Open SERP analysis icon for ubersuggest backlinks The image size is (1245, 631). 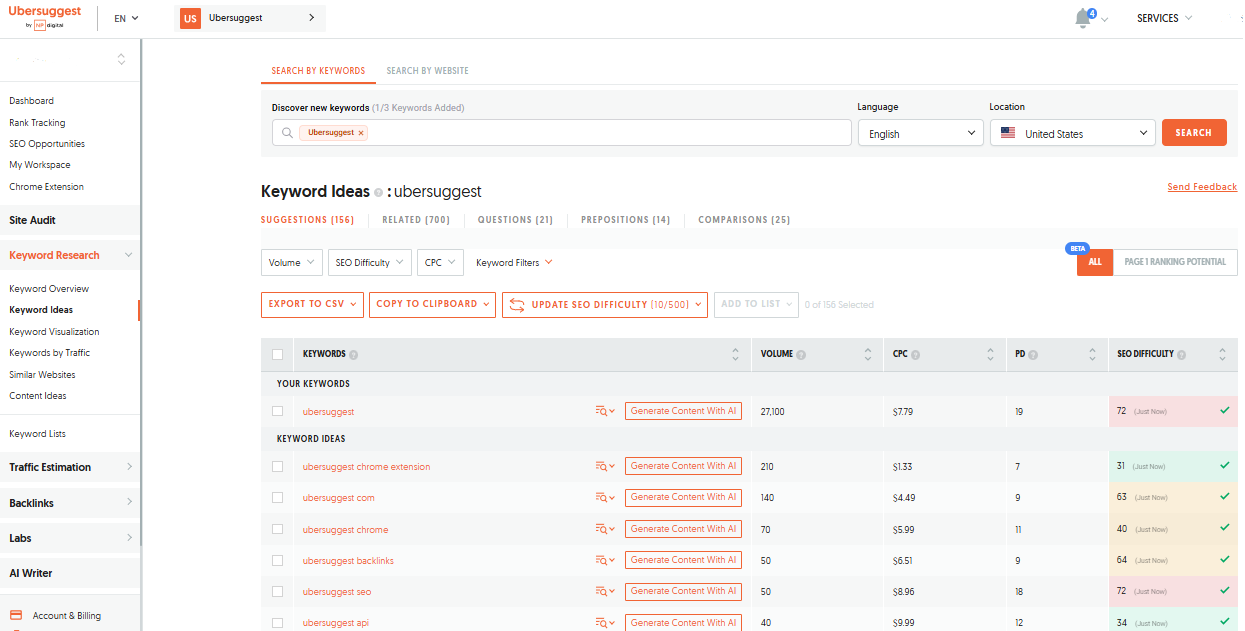604,560
